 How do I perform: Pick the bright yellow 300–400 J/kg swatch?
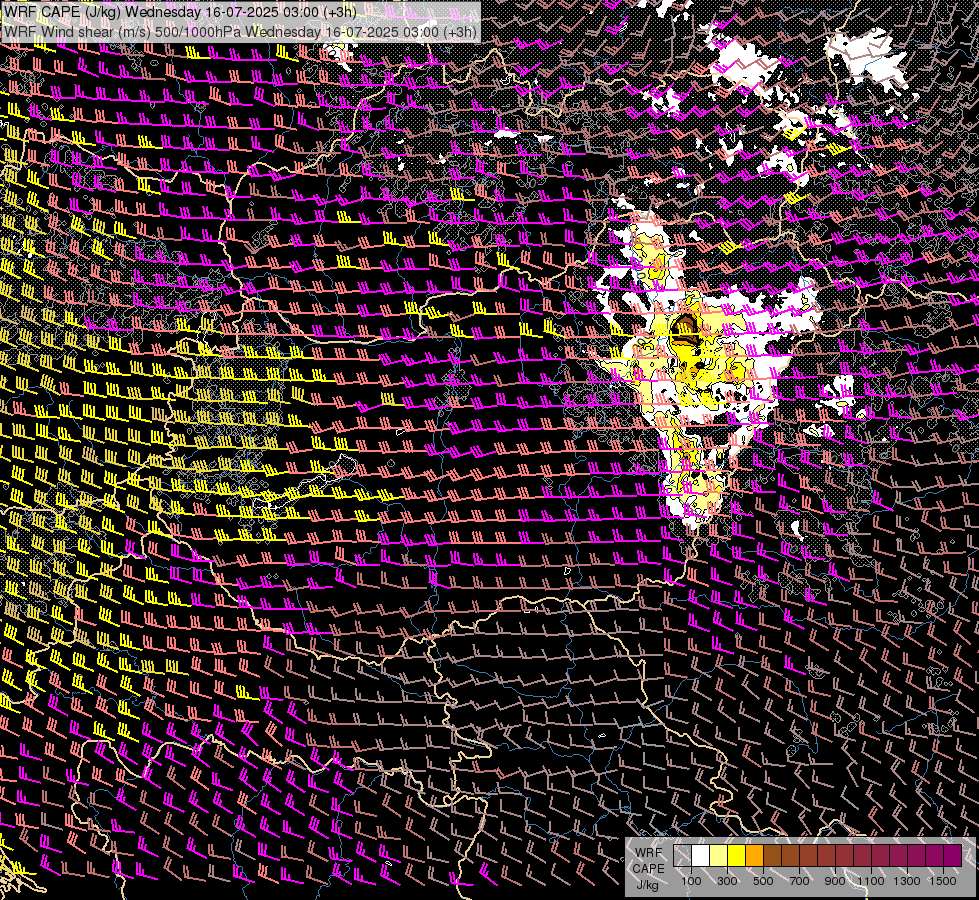pyautogui.click(x=737, y=855)
